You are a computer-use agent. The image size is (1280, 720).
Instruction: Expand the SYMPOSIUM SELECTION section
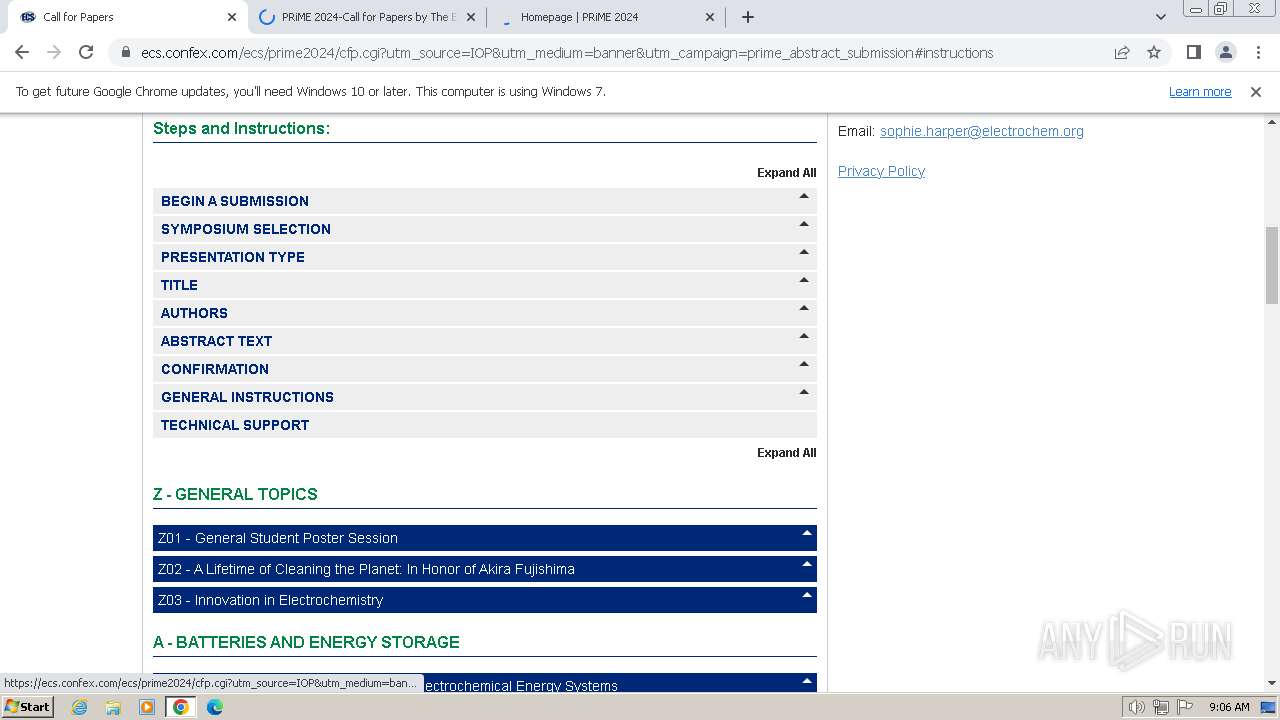(x=485, y=229)
